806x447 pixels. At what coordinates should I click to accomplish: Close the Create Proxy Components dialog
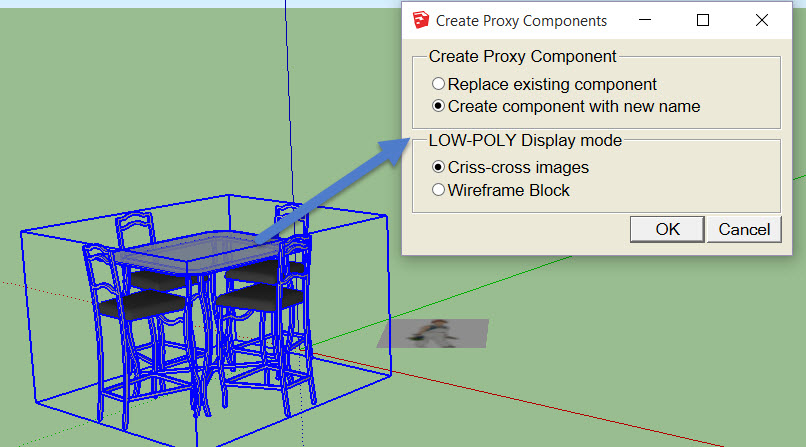[x=758, y=20]
